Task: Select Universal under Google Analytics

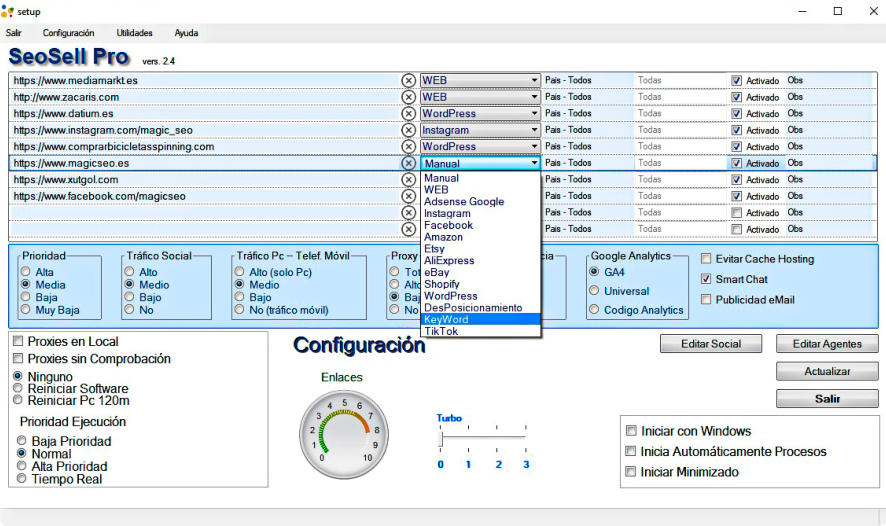Action: coord(594,291)
